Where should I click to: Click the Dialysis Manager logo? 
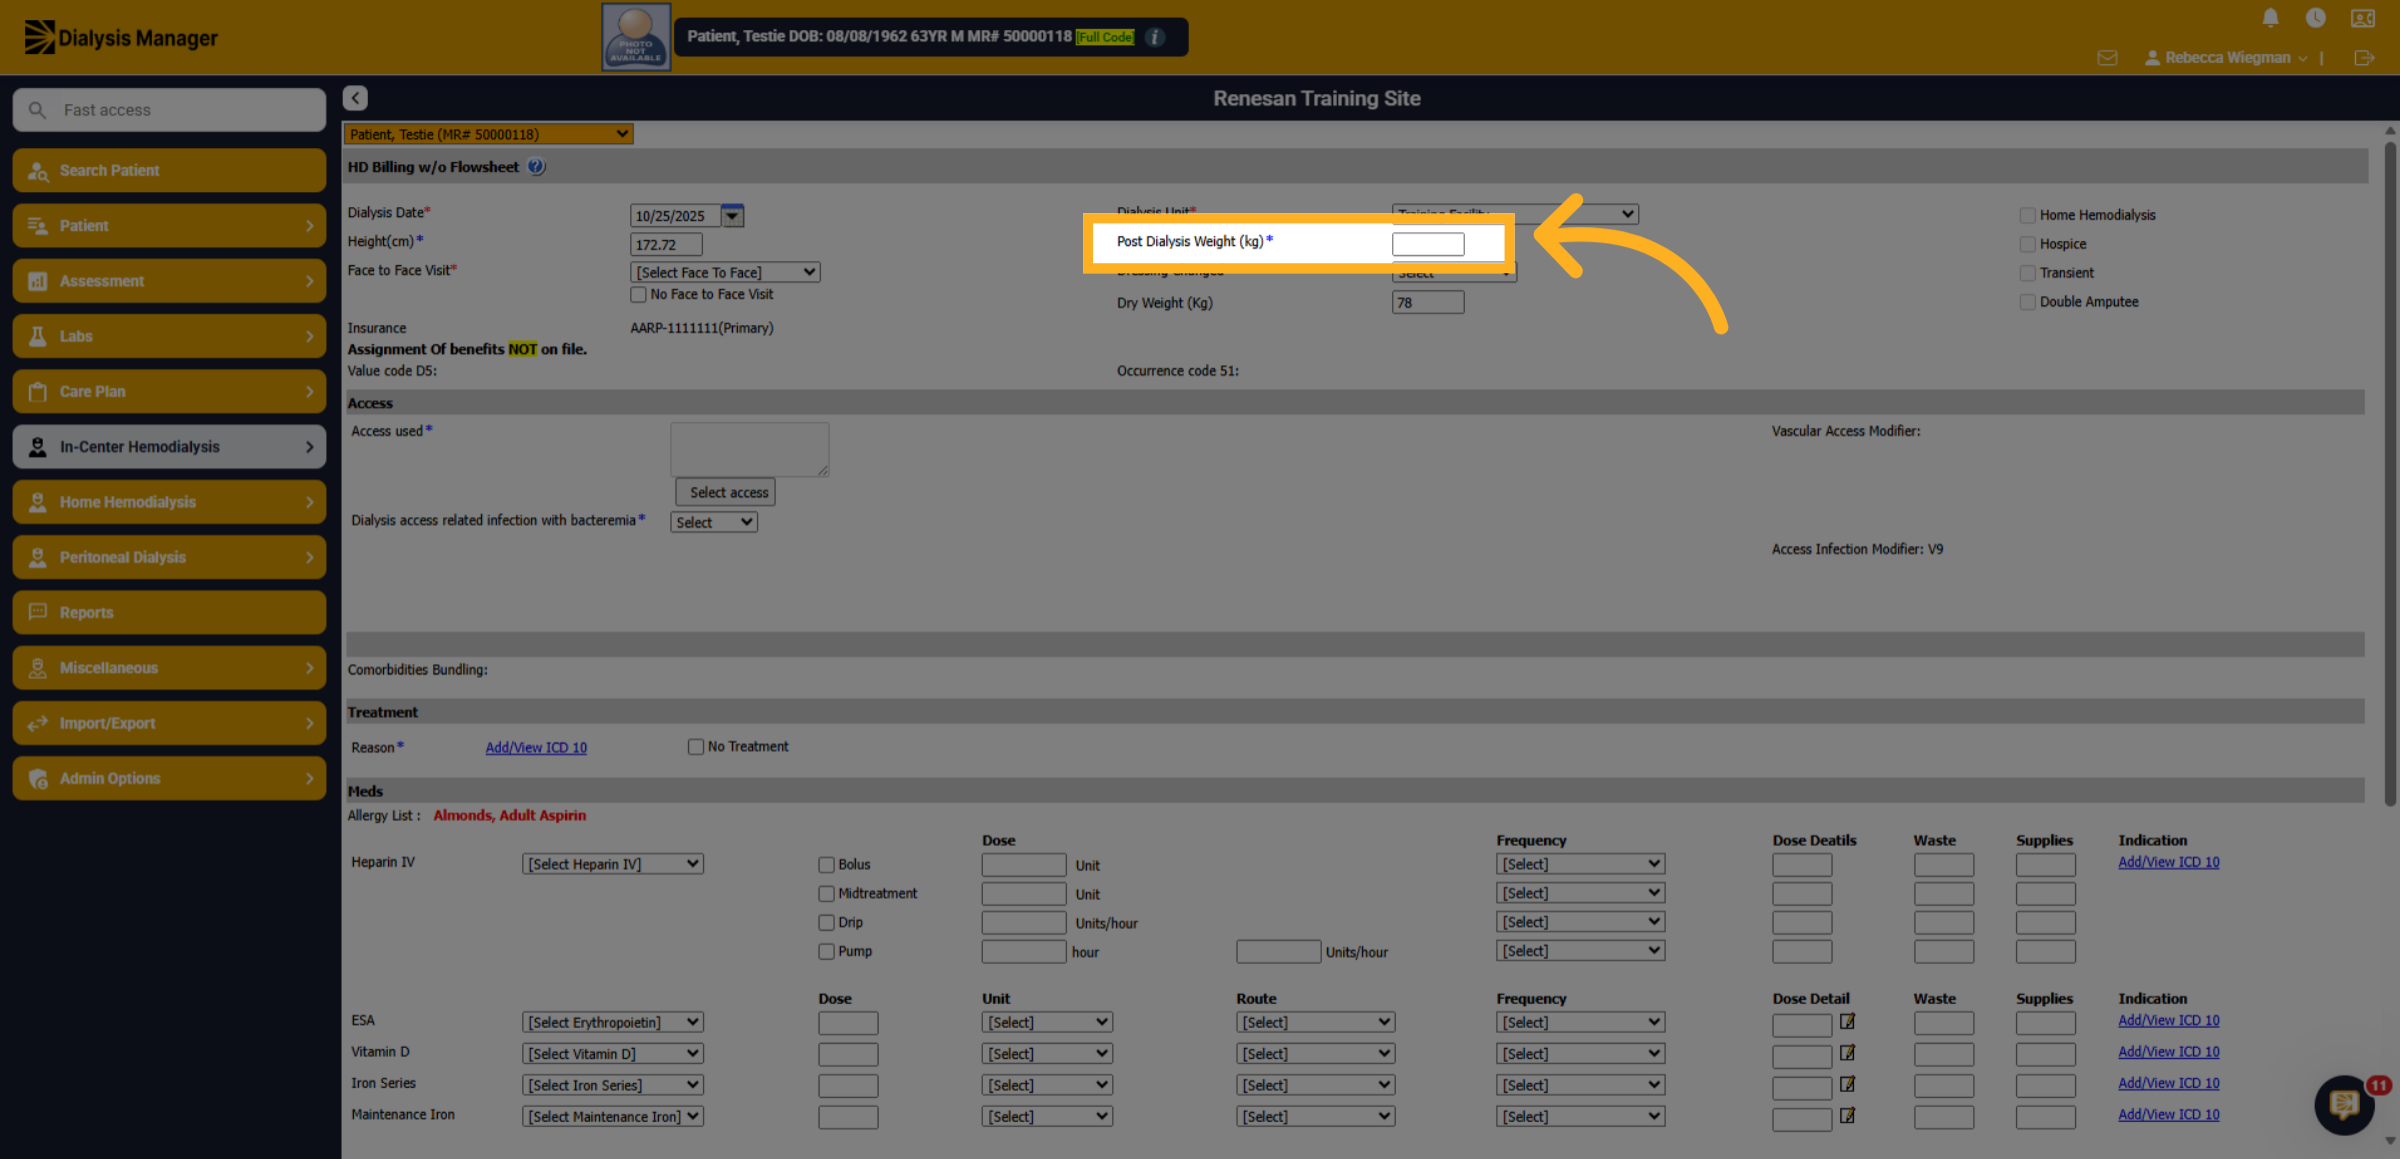121,37
